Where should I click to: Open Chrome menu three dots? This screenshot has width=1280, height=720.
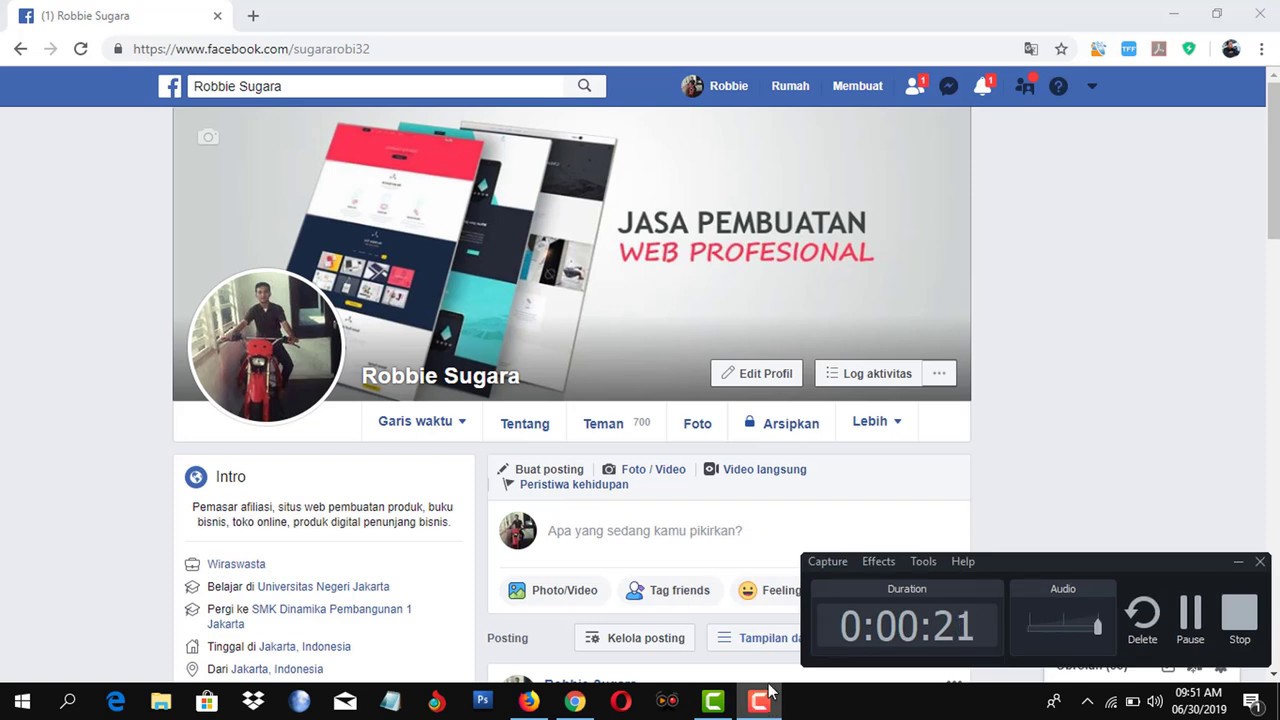[1261, 48]
